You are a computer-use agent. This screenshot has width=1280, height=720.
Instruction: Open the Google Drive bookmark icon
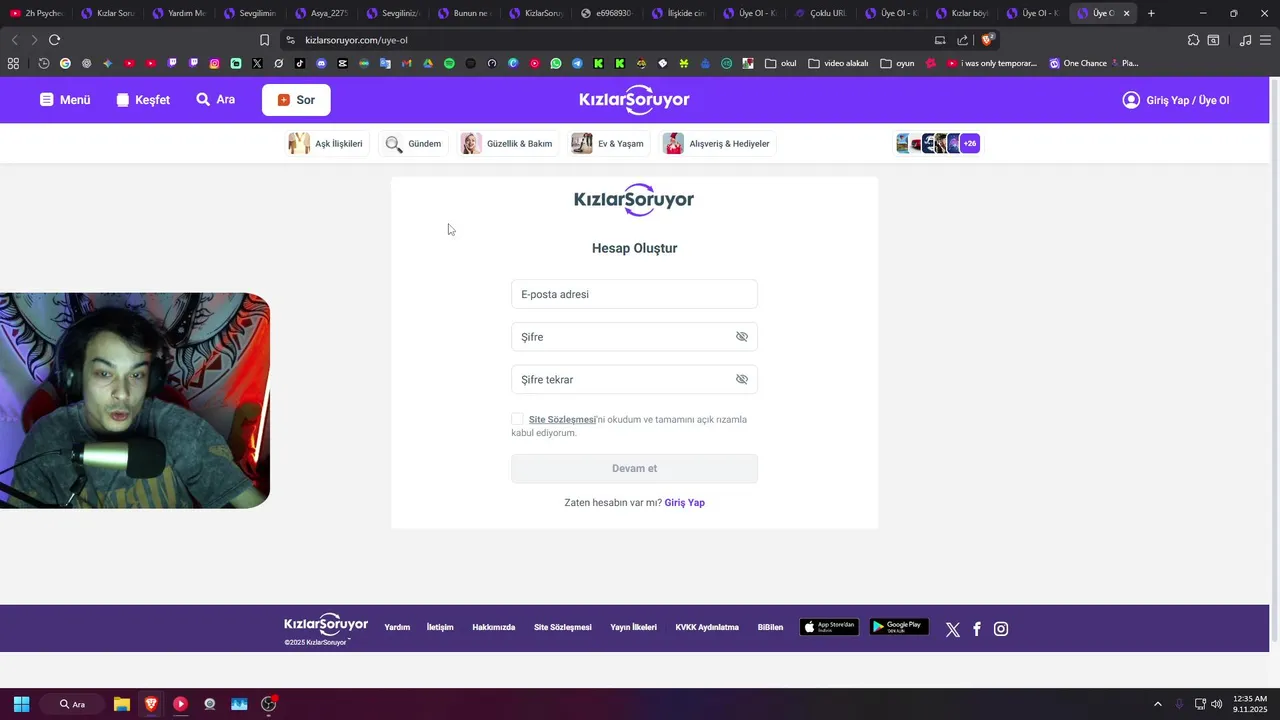coord(428,63)
